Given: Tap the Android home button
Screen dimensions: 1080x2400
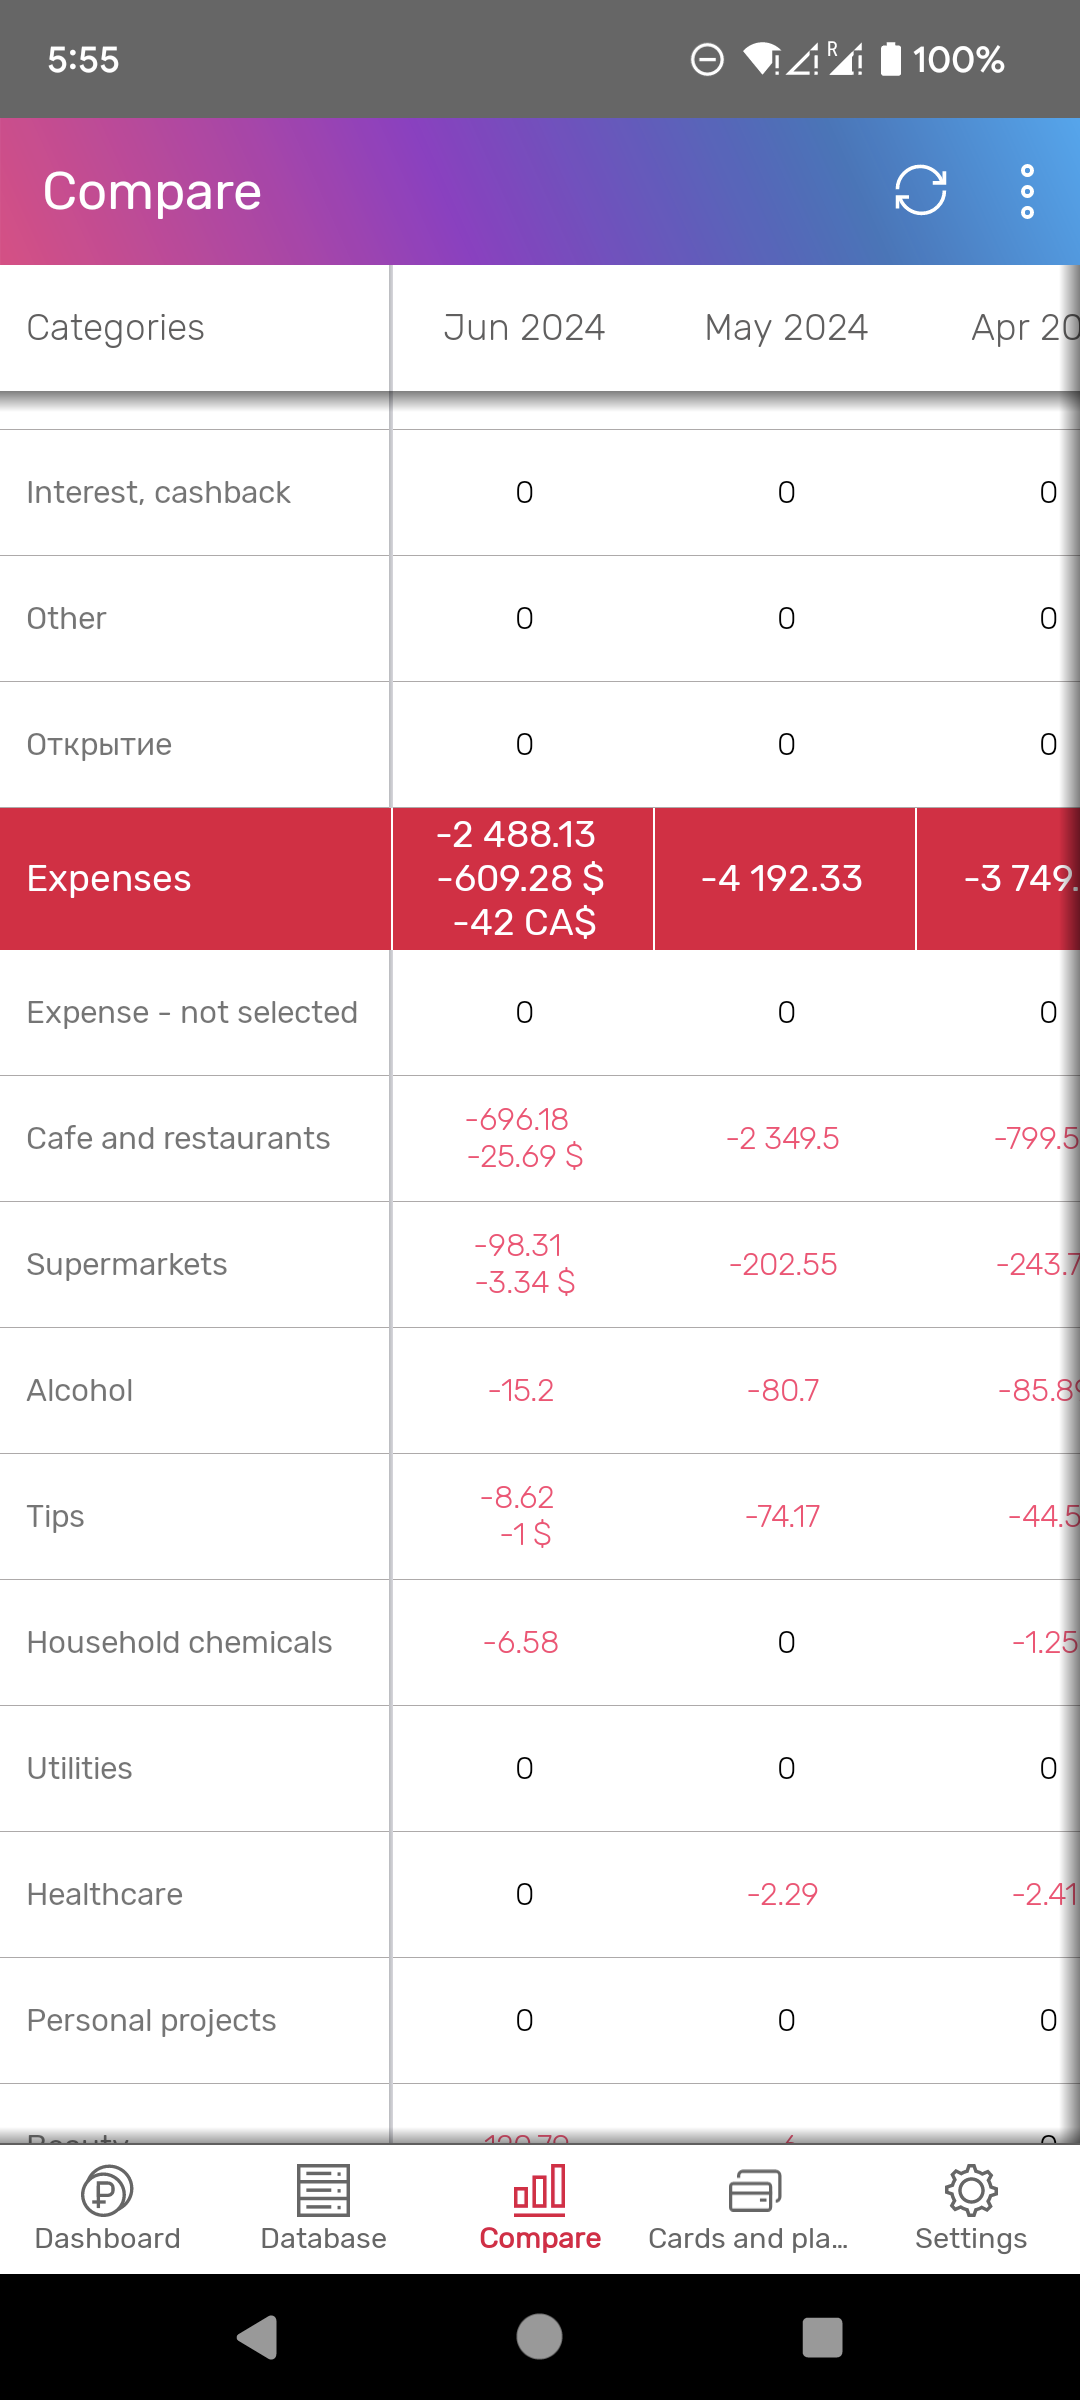Looking at the screenshot, I should click(539, 2337).
